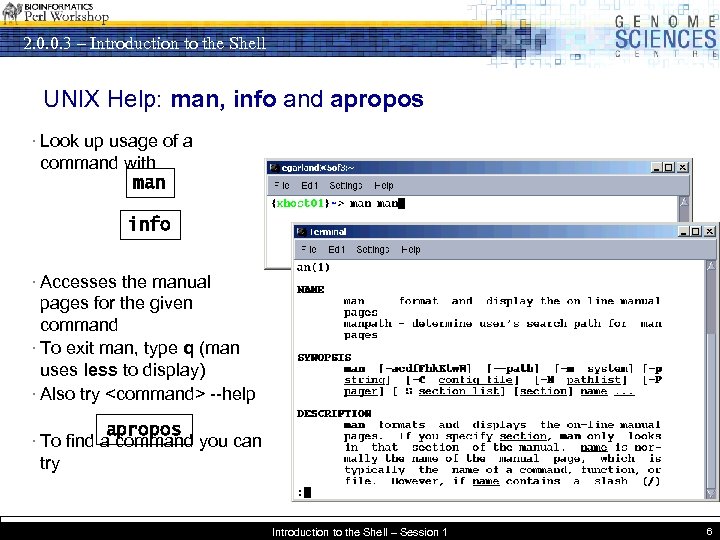Click the 'apropos' command box
Image resolution: width=720 pixels, height=540 pixels.
click(144, 429)
